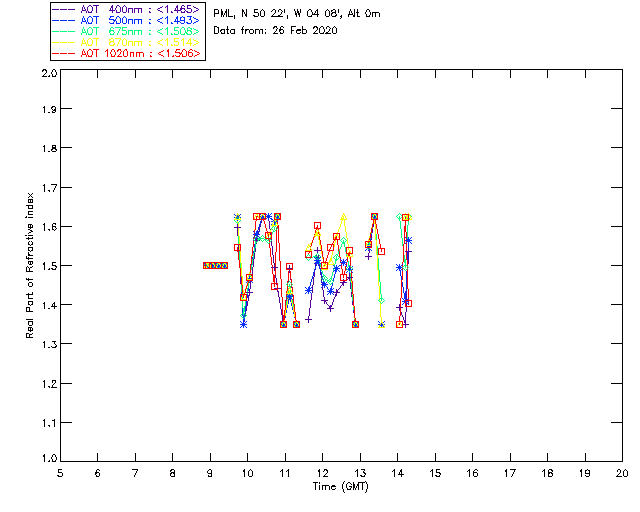Viewport: 640px width, 512px height.
Task: Click the 'Real Part of Refractive Index' axis title
Action: [29, 265]
